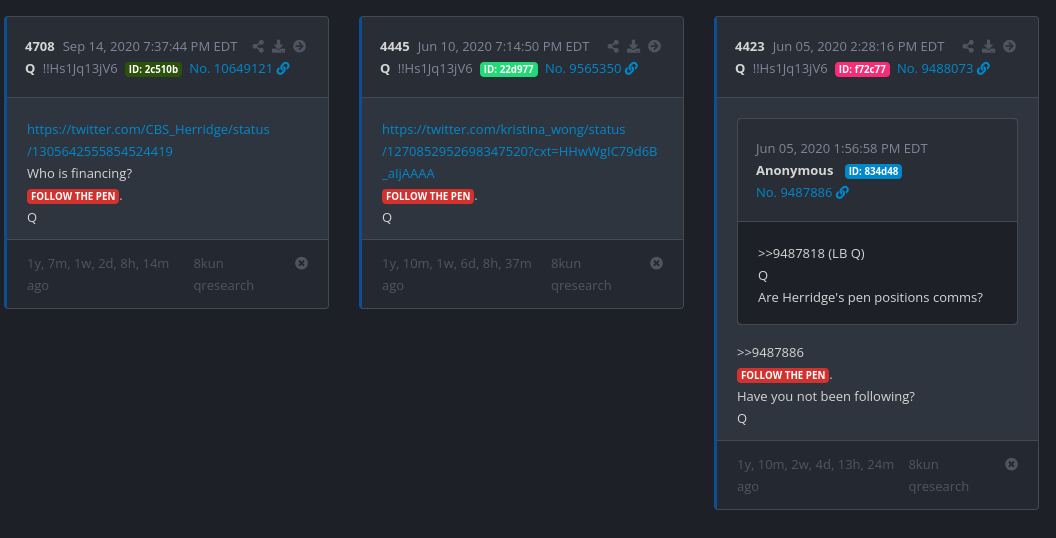Click the ID: 834d48 badge
Viewport: 1056px width, 538px height.
pyautogui.click(x=873, y=171)
